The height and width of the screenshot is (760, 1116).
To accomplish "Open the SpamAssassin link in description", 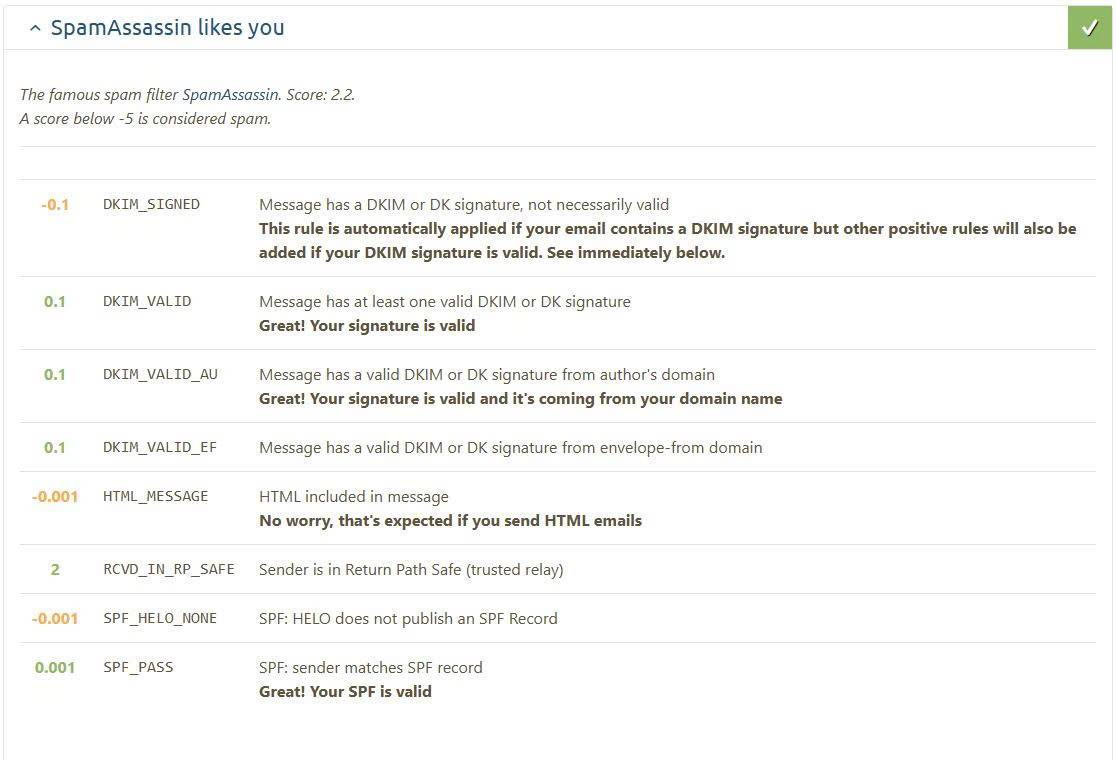I will [x=230, y=95].
